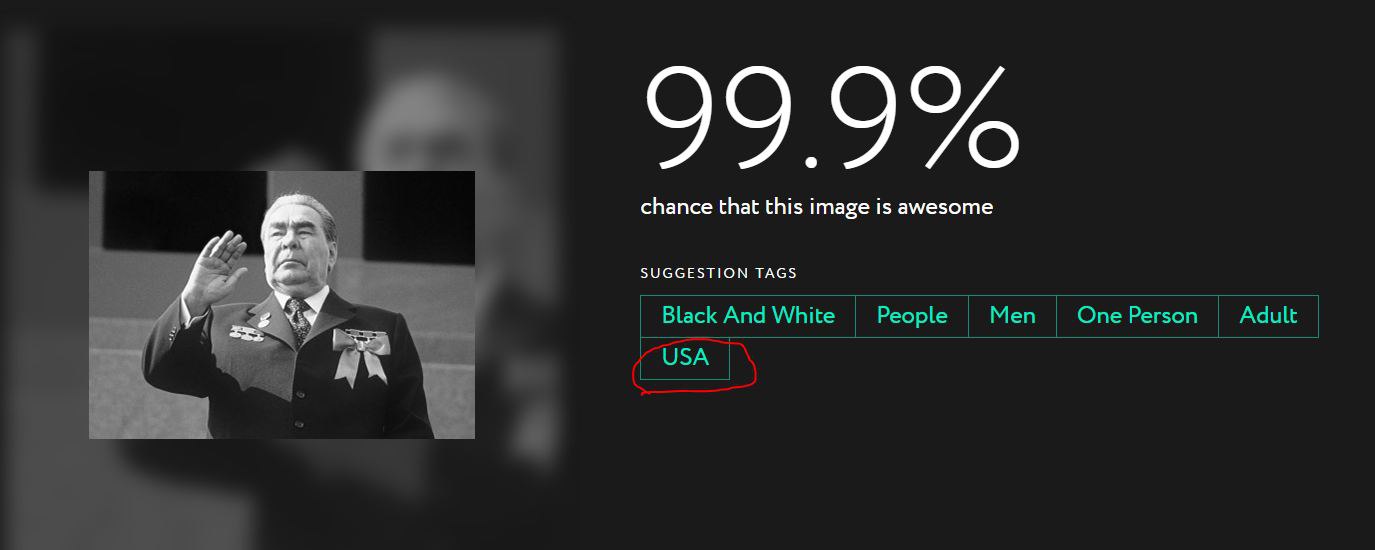This screenshot has width=1375, height=550.
Task: Click the ribbon bow on the jacket
Action: (x=360, y=357)
